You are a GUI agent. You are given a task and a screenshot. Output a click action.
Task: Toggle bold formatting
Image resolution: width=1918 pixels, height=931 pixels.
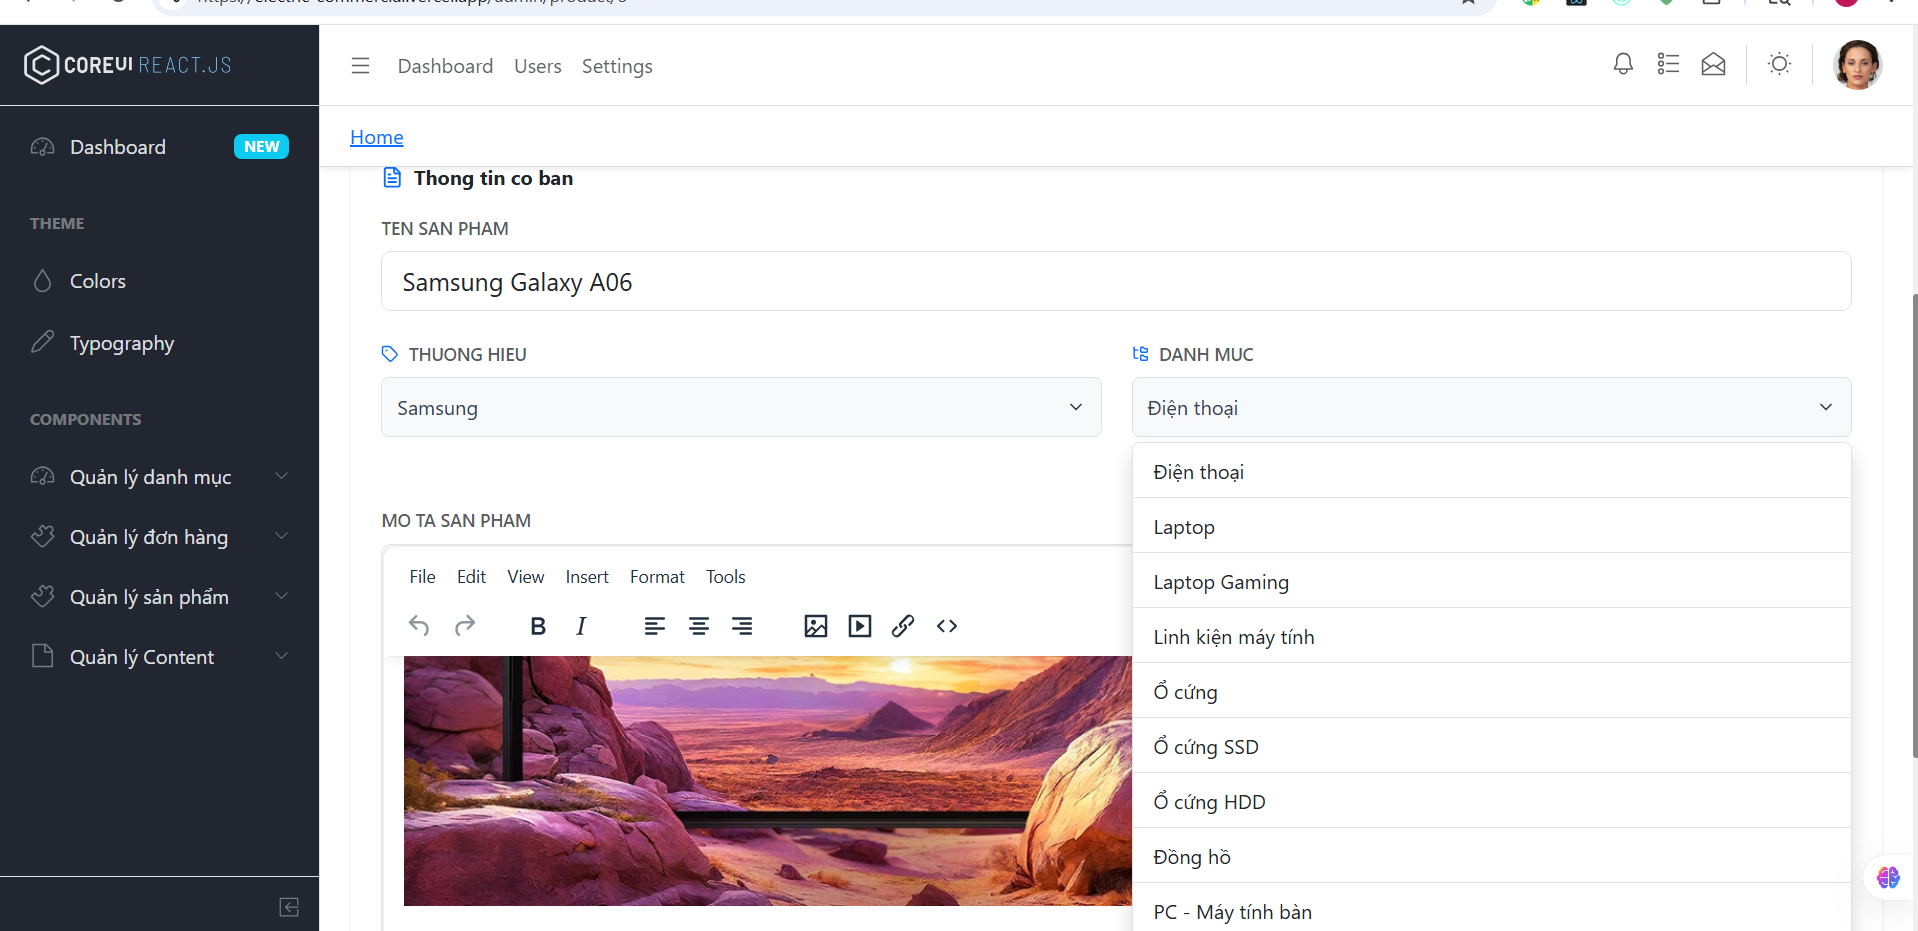[538, 626]
